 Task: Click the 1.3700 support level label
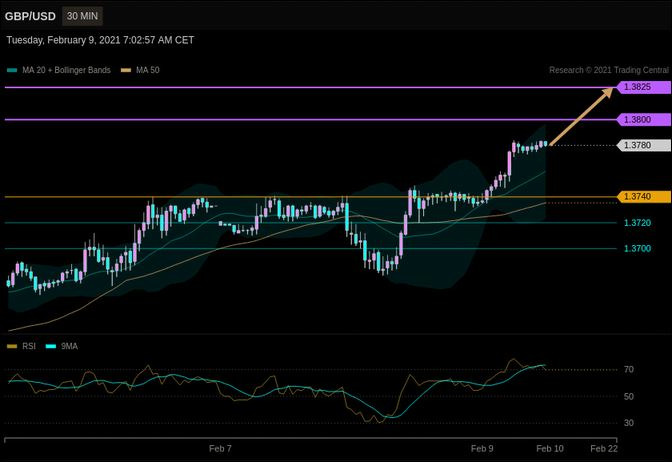point(637,249)
